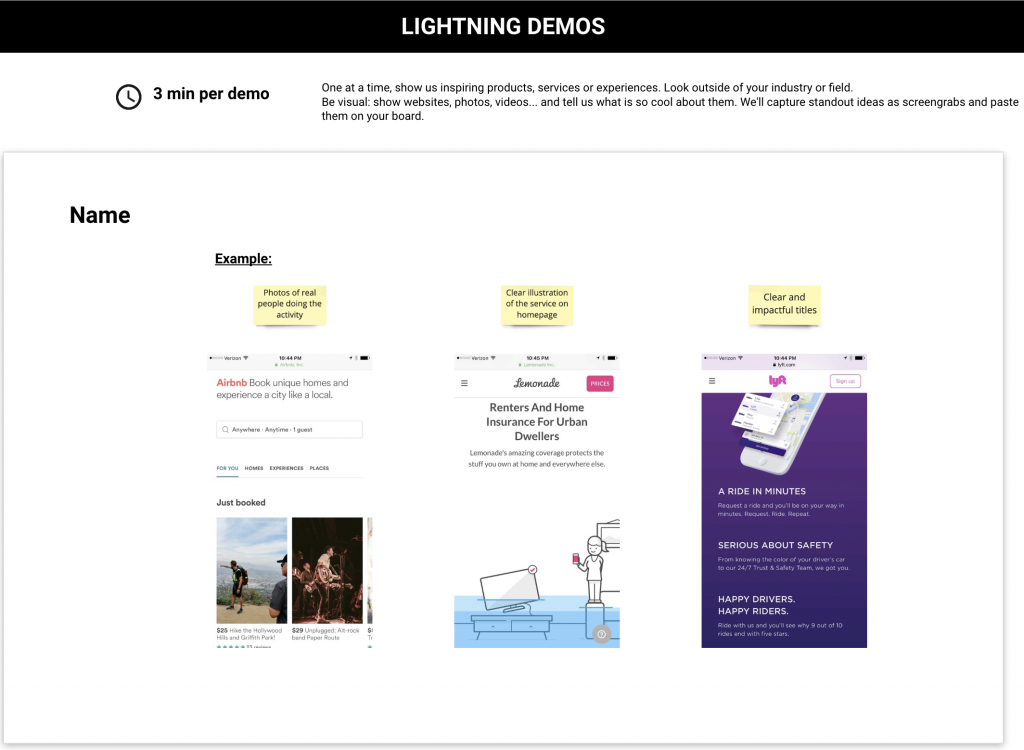Select the PLACES tab
1024x750 pixels.
point(319,468)
